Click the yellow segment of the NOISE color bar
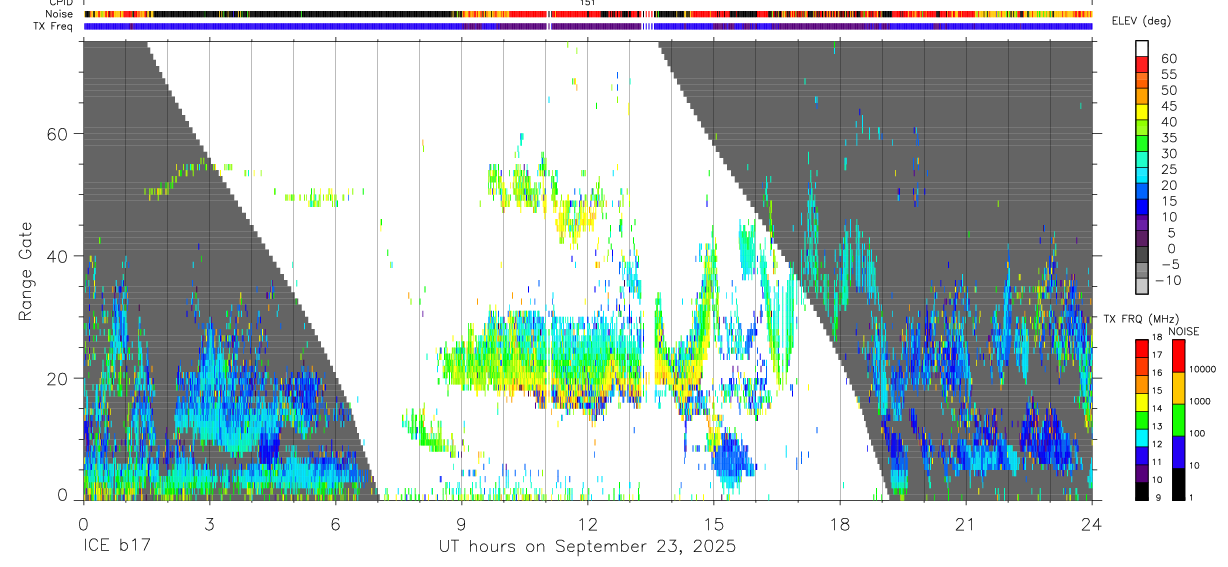Image resolution: width=1228 pixels, height=567 pixels. [1179, 387]
